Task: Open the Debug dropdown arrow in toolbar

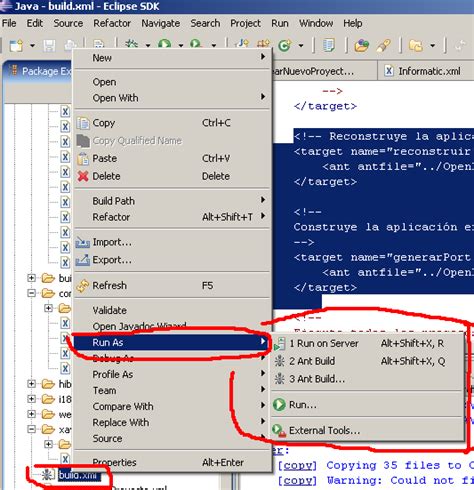Action: pos(148,45)
